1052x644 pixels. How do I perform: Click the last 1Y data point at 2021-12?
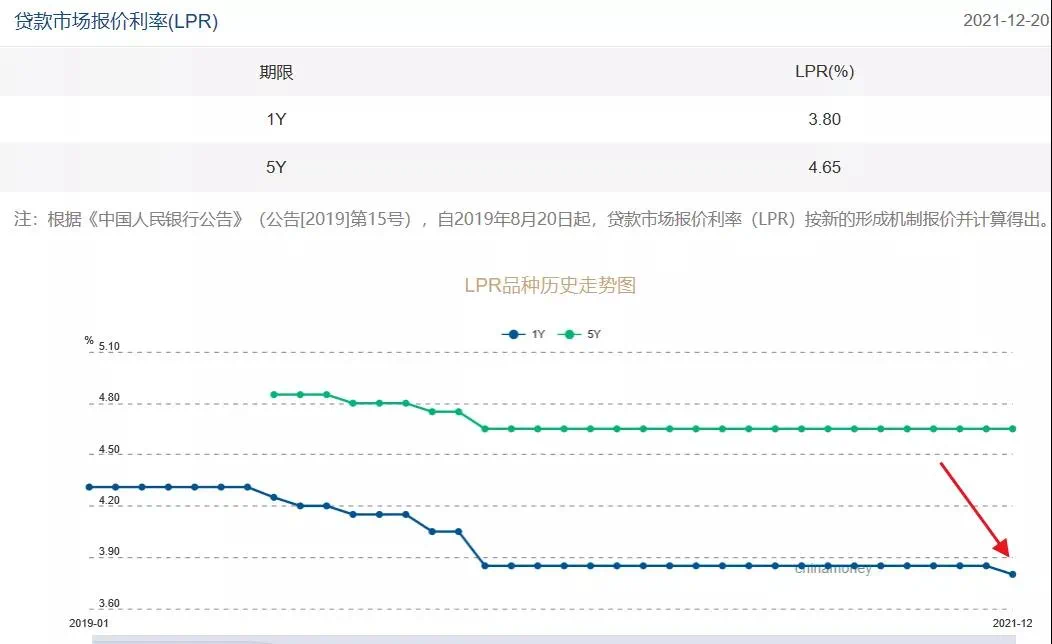(1012, 574)
